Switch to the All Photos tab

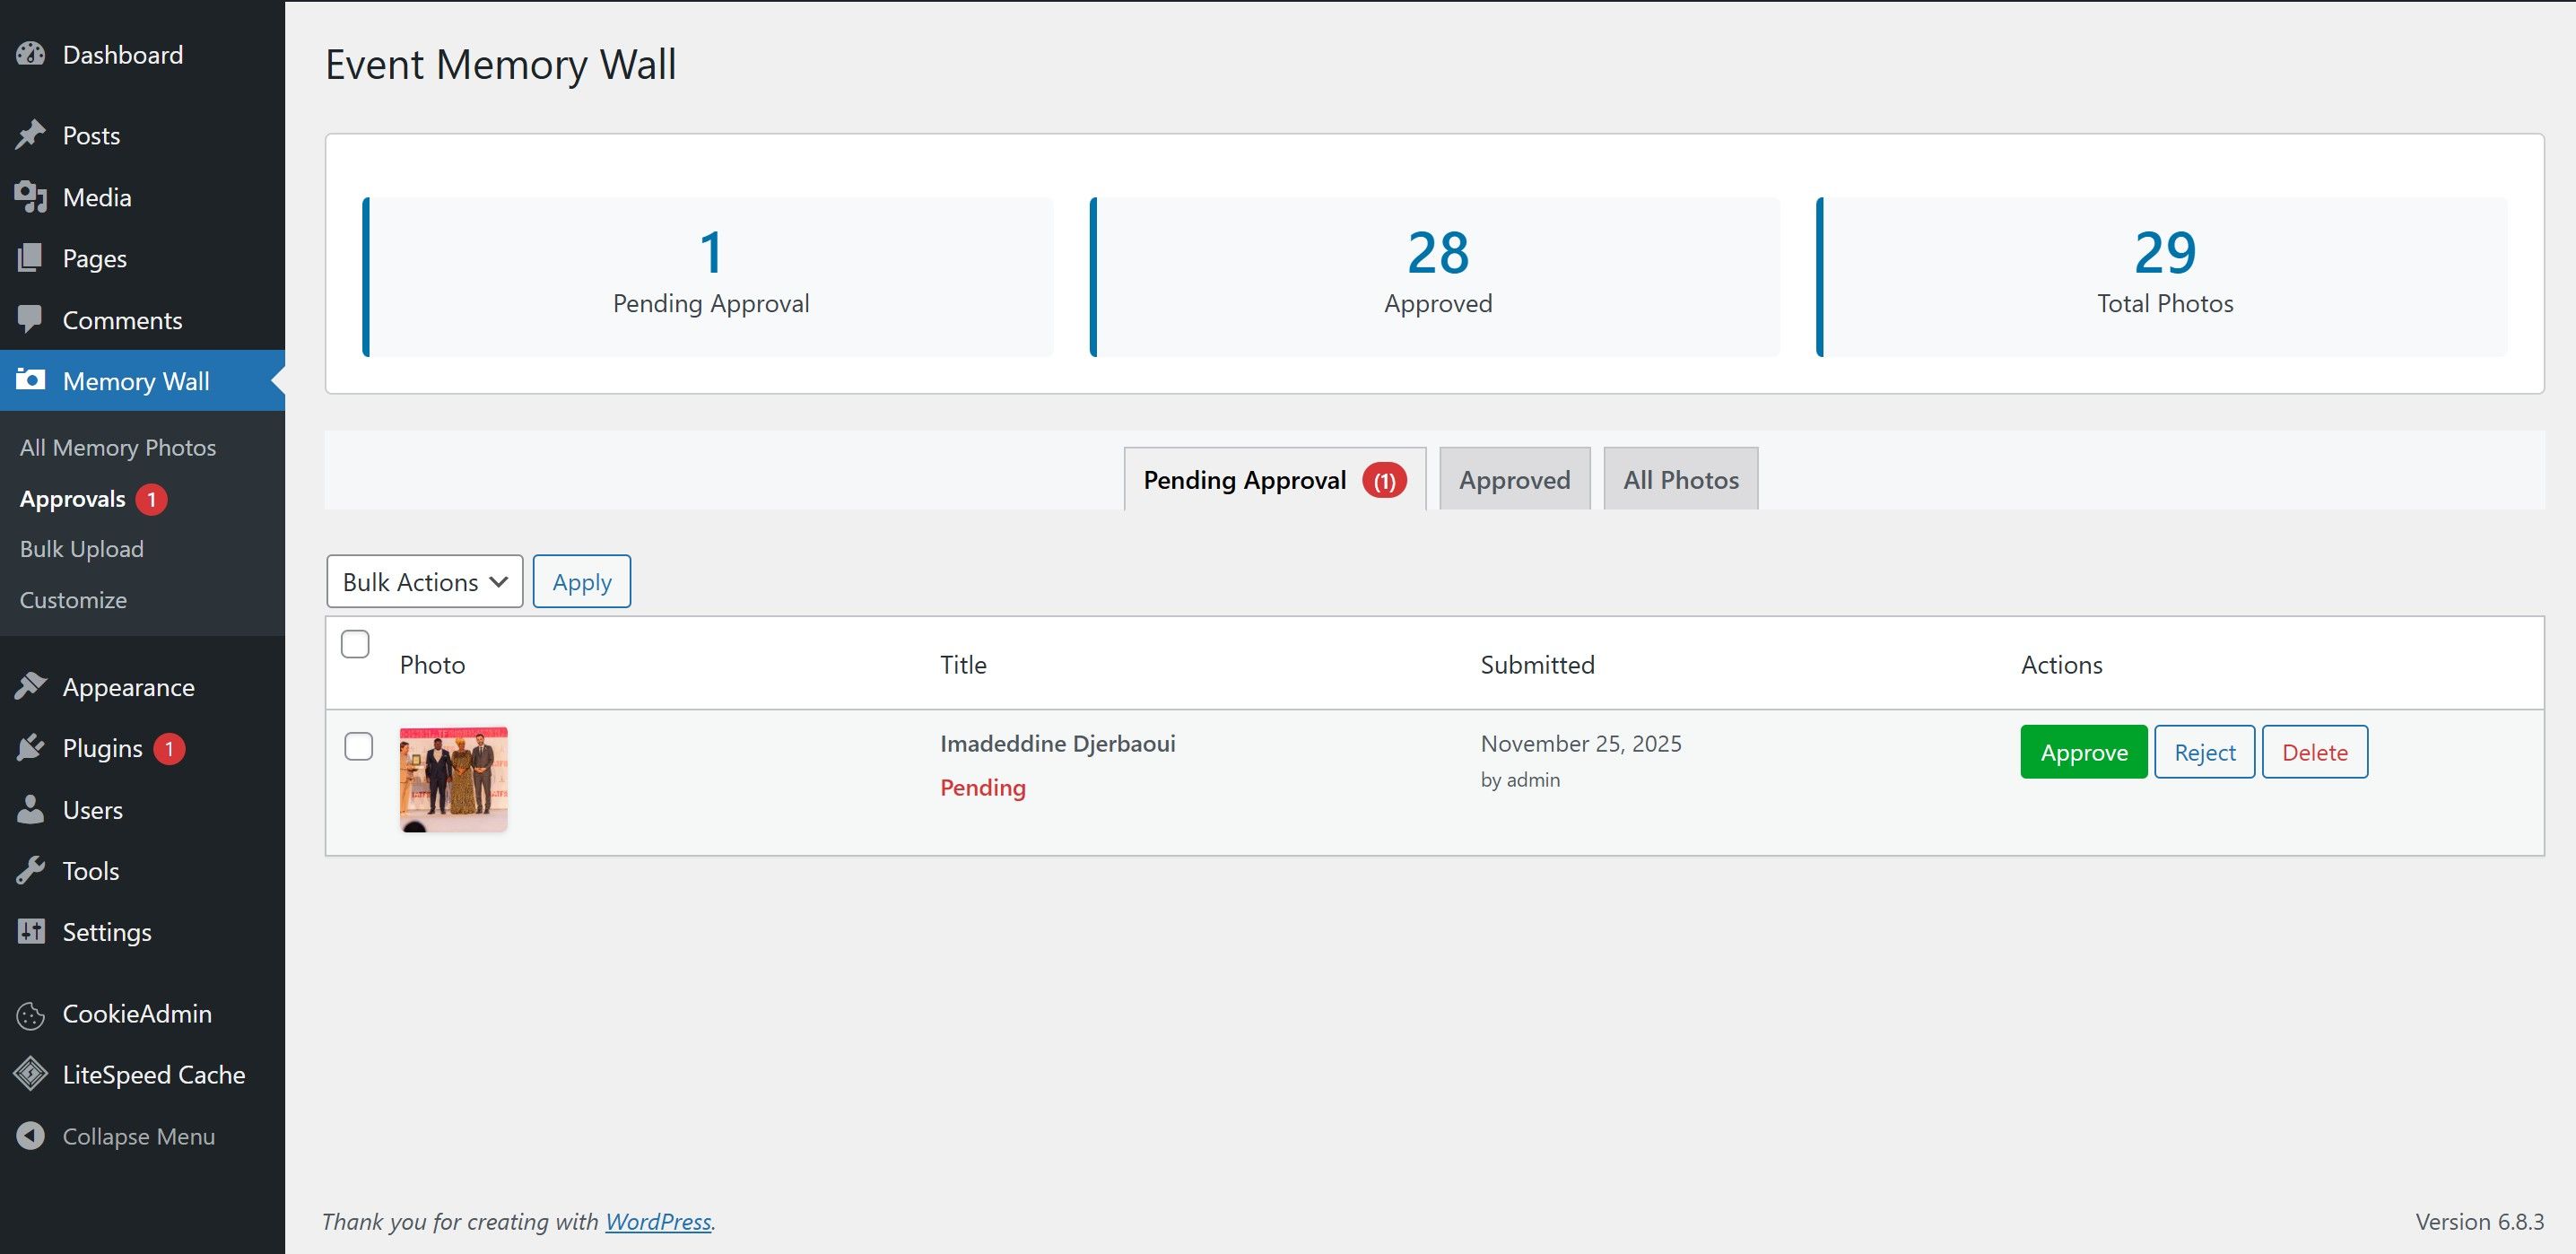[1680, 480]
